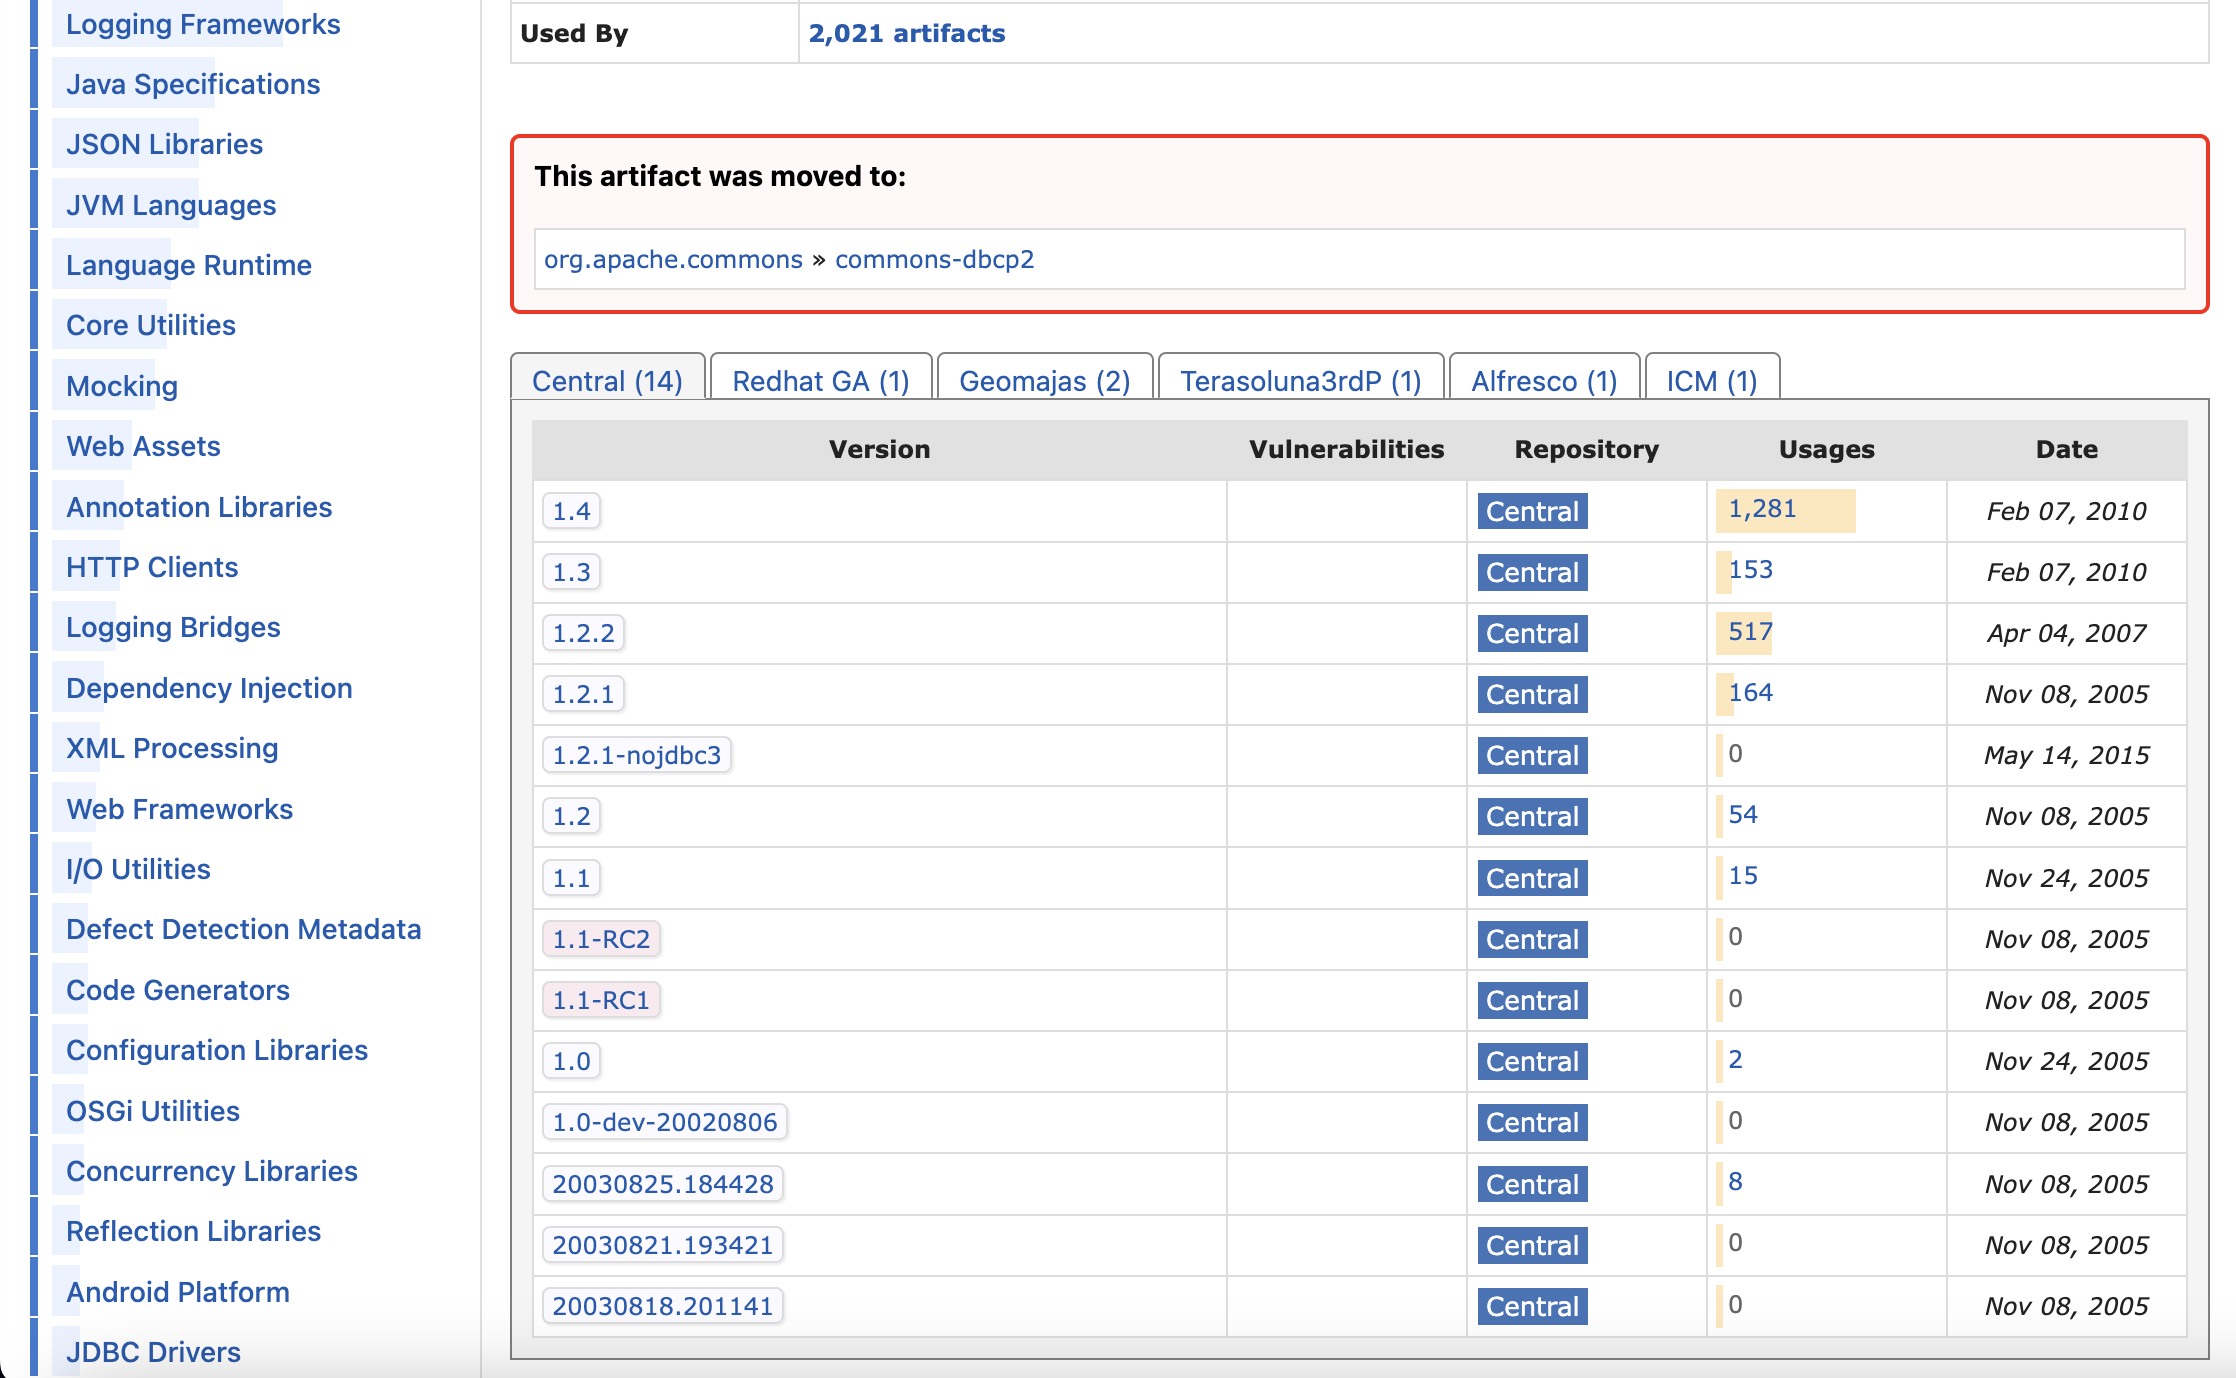Browse the JSON Libraries category
Screen dimensions: 2236x1378
click(x=164, y=144)
